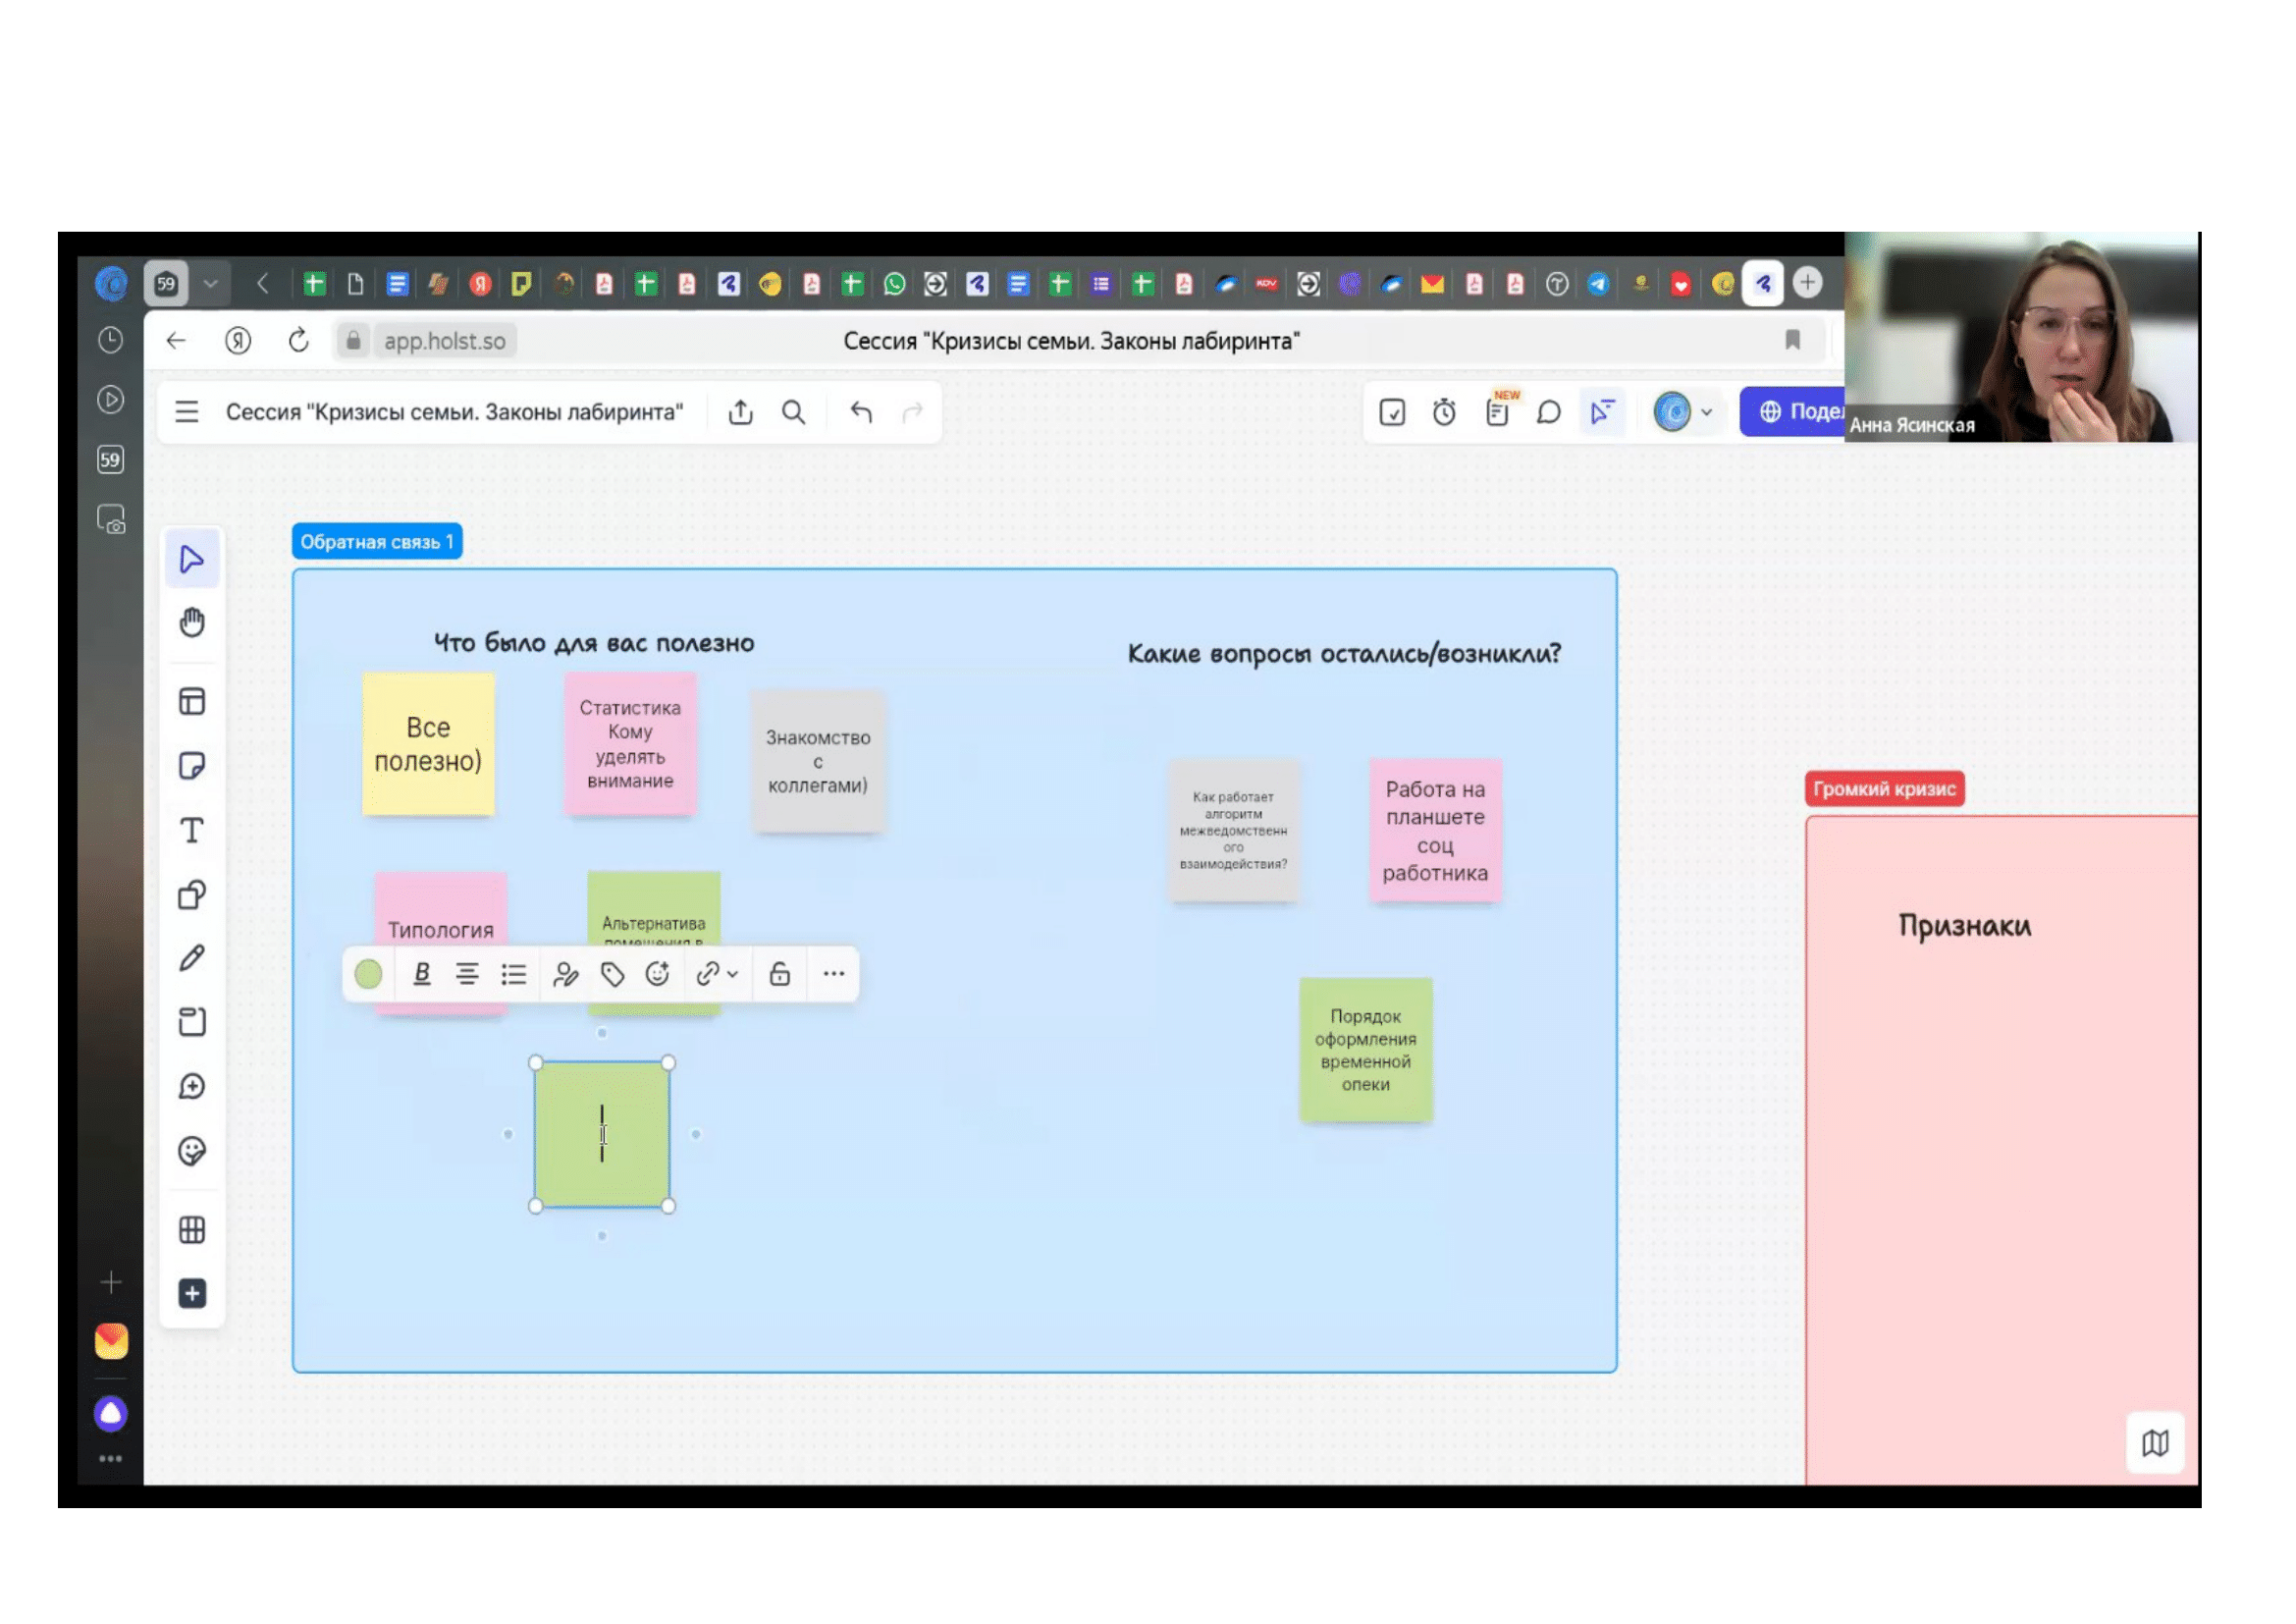
Task: Click the Undo arrow button
Action: click(860, 412)
